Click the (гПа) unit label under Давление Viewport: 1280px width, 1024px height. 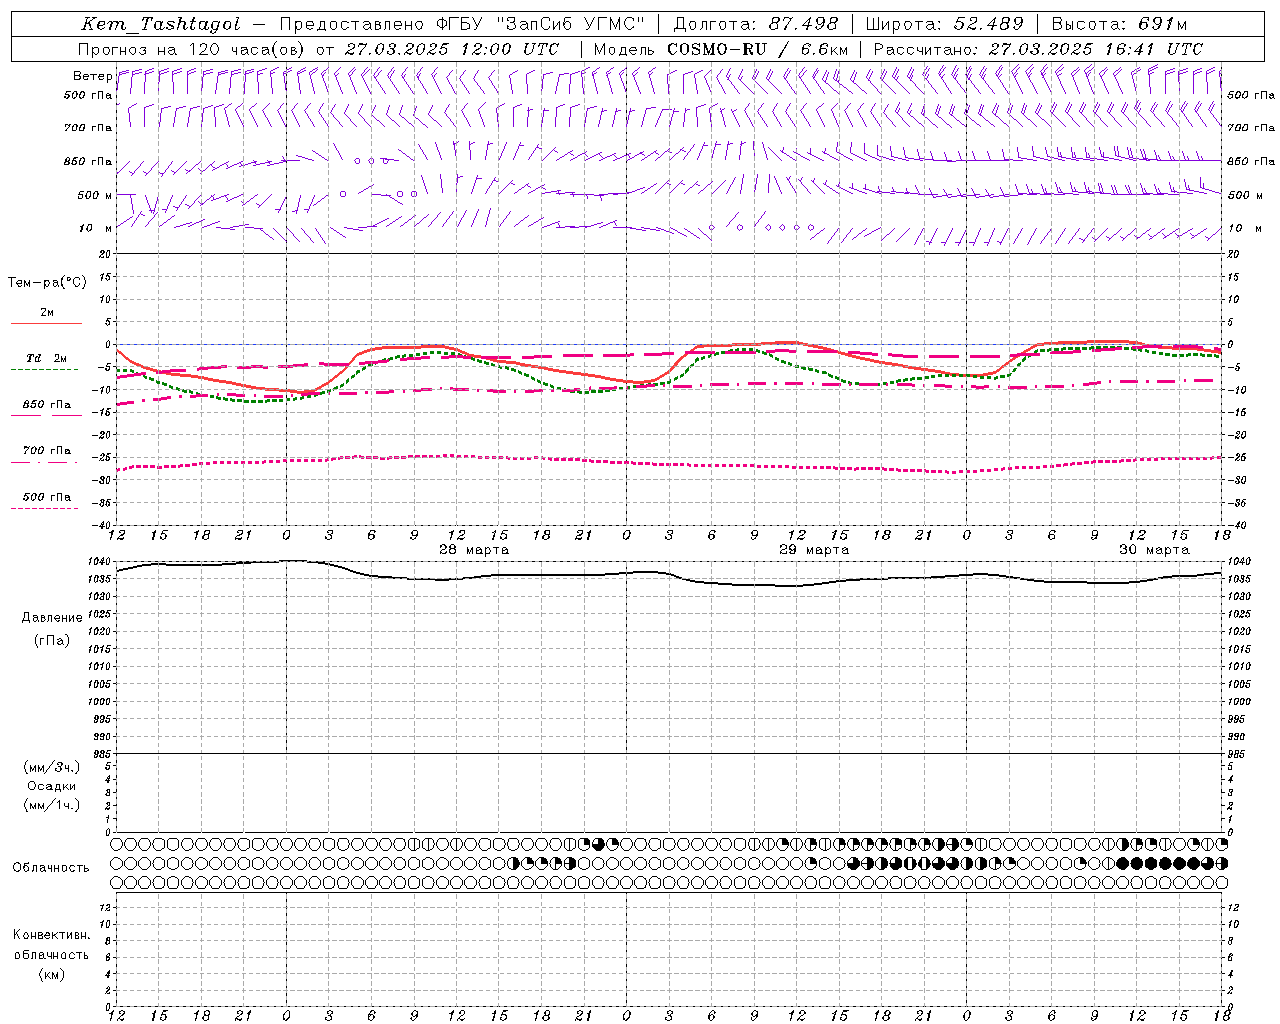pyautogui.click(x=52, y=640)
